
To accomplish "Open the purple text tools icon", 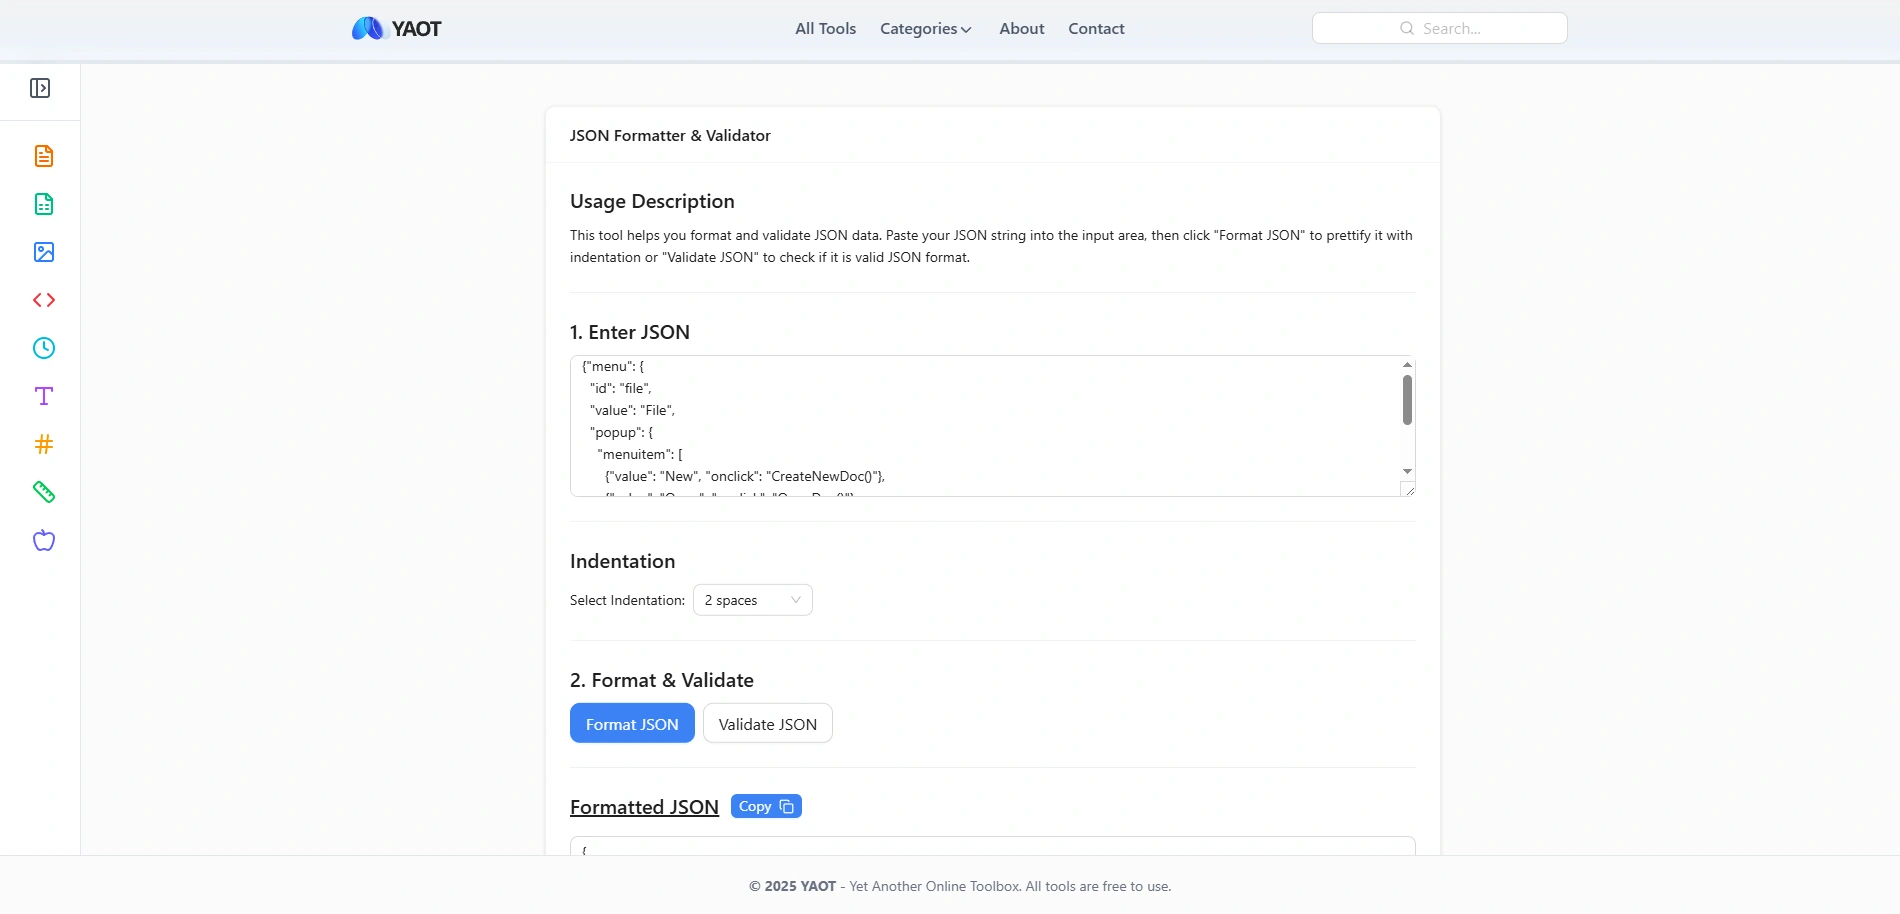I will [x=44, y=396].
